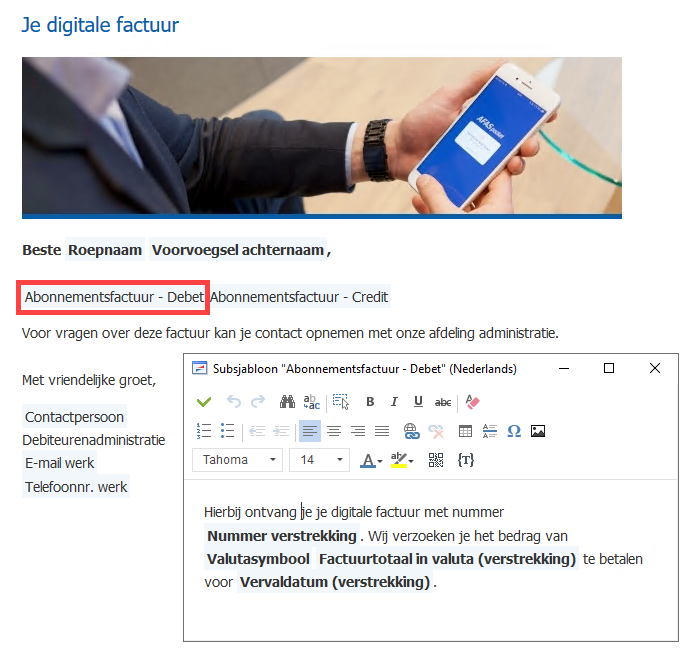The width and height of the screenshot is (694, 658).
Task: Insert a hyperlink via the globe link icon
Action: (x=411, y=431)
